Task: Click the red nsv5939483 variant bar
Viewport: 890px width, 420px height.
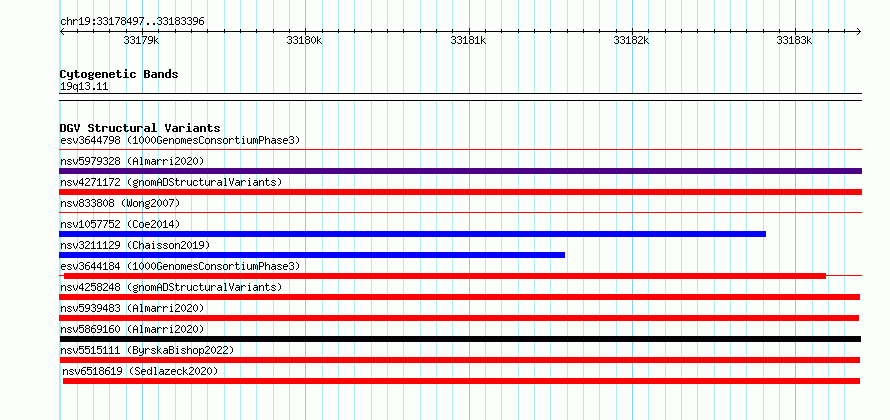Action: [459, 318]
